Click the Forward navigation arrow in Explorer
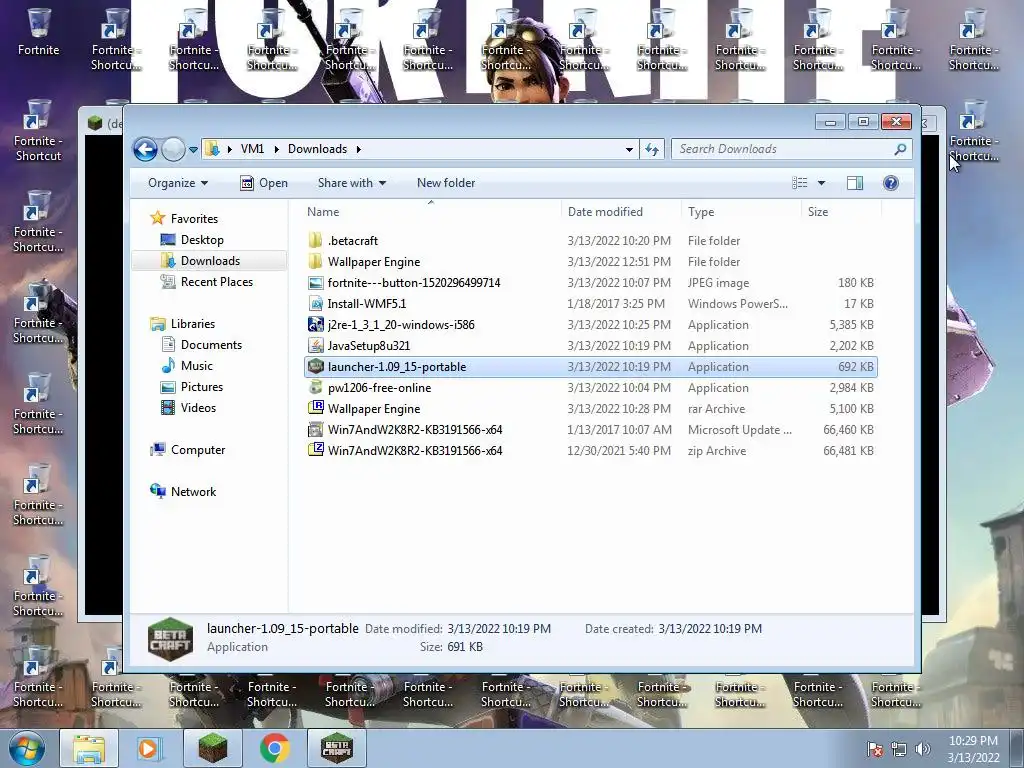 (173, 150)
